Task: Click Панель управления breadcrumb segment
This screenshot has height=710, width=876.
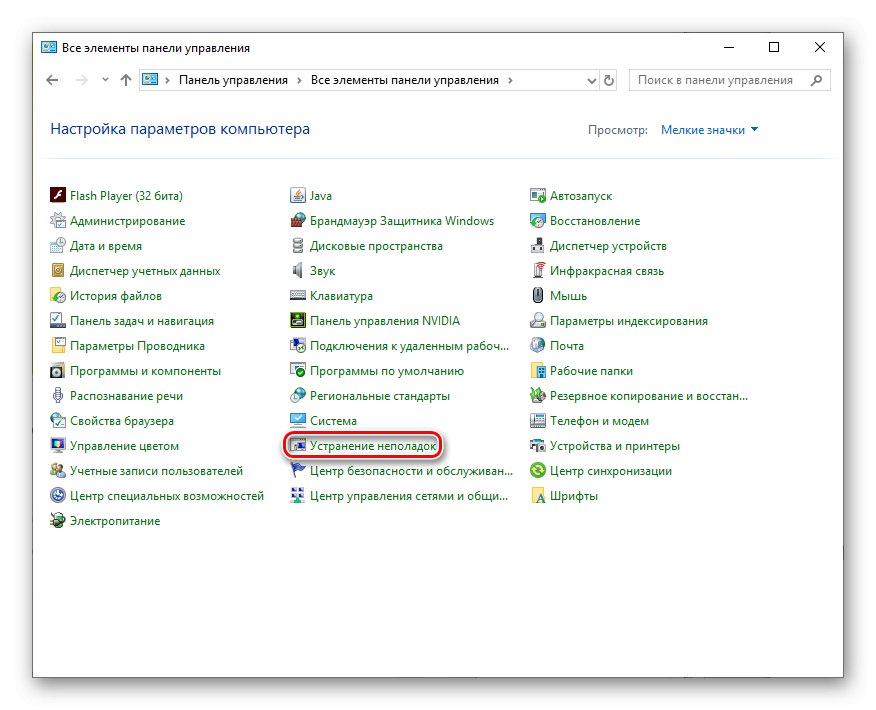Action: [x=233, y=80]
